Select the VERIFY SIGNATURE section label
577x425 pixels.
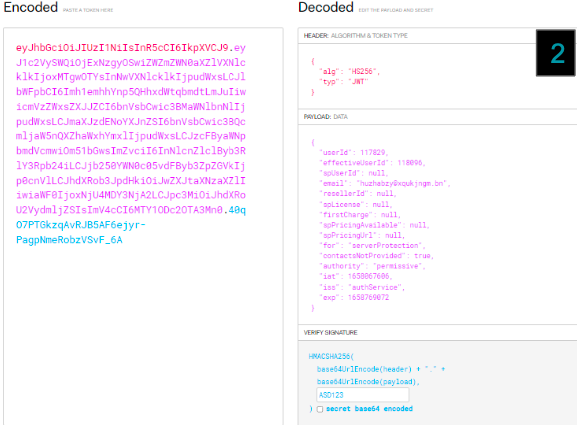330,333
